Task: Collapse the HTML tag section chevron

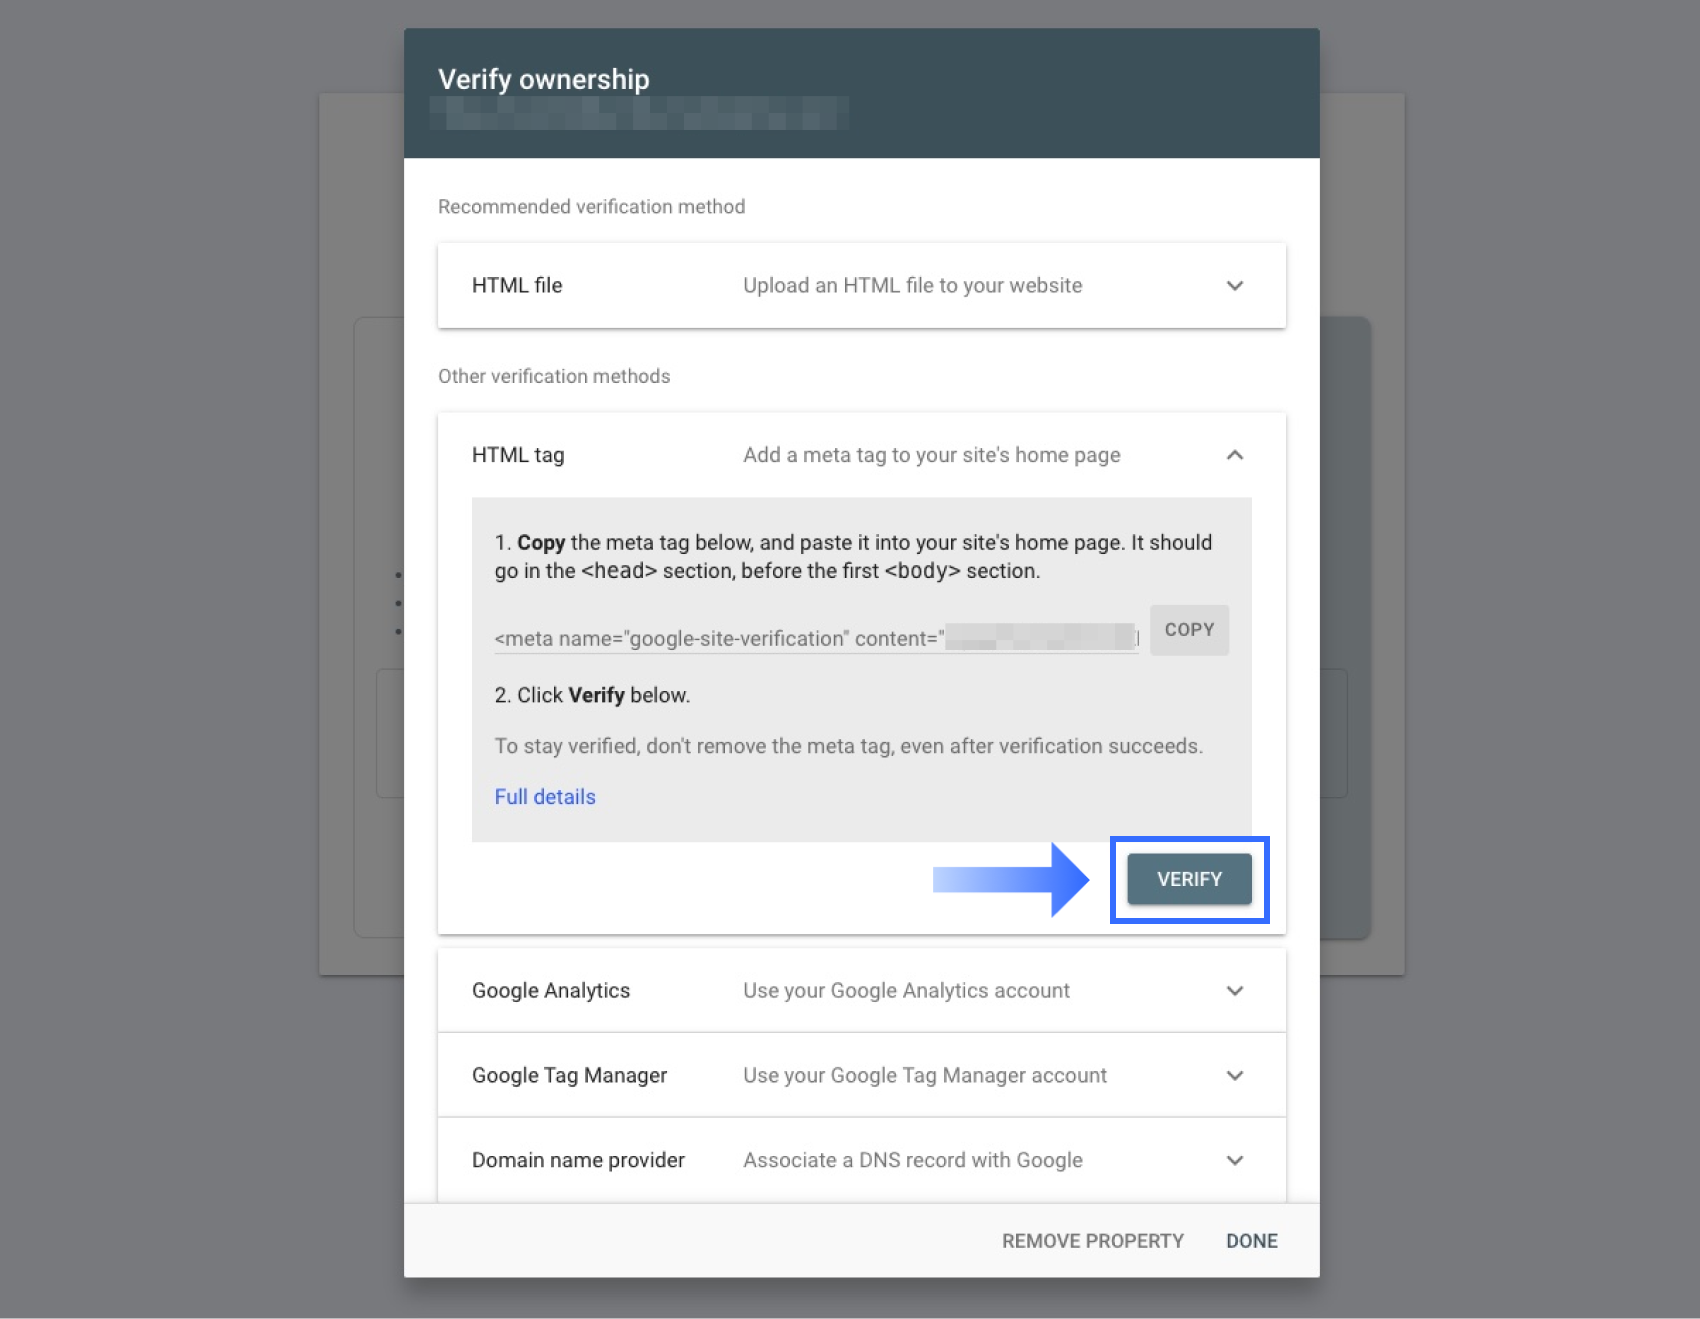Action: [x=1235, y=455]
